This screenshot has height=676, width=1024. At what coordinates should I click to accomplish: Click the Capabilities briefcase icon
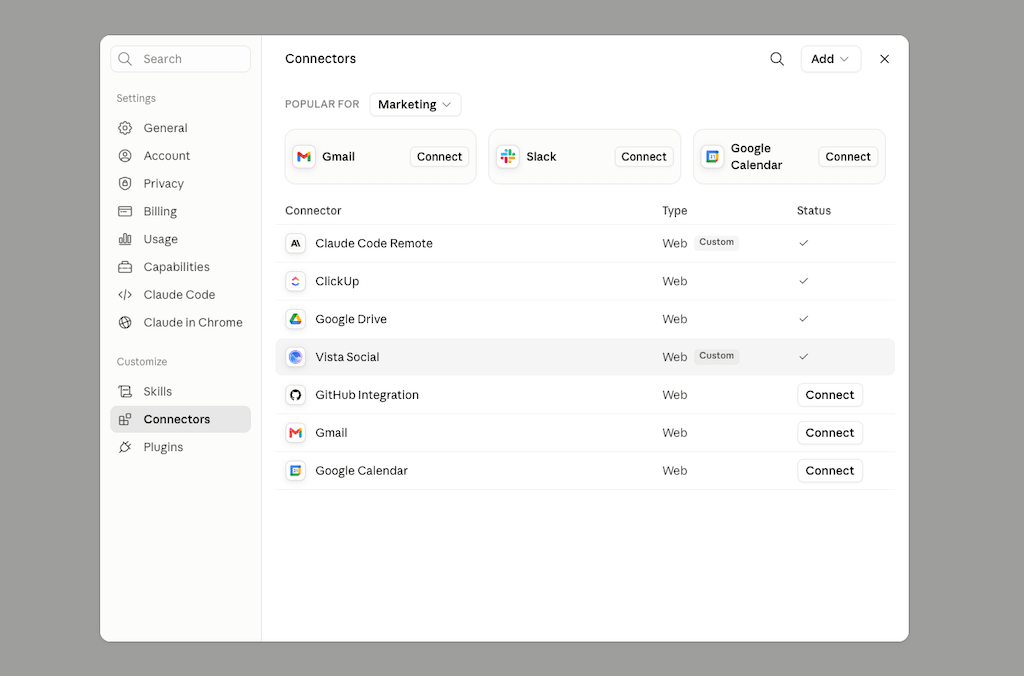125,266
